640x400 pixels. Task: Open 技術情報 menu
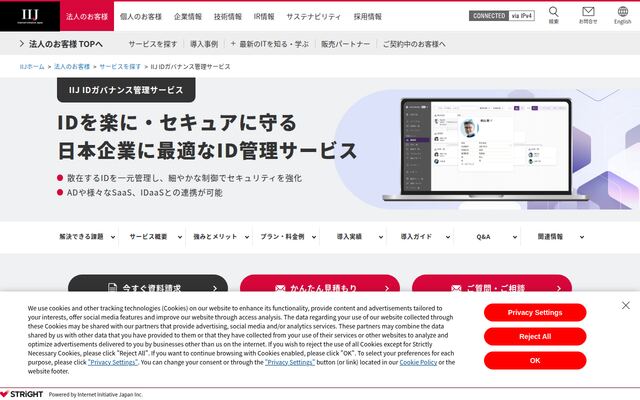pyautogui.click(x=228, y=17)
